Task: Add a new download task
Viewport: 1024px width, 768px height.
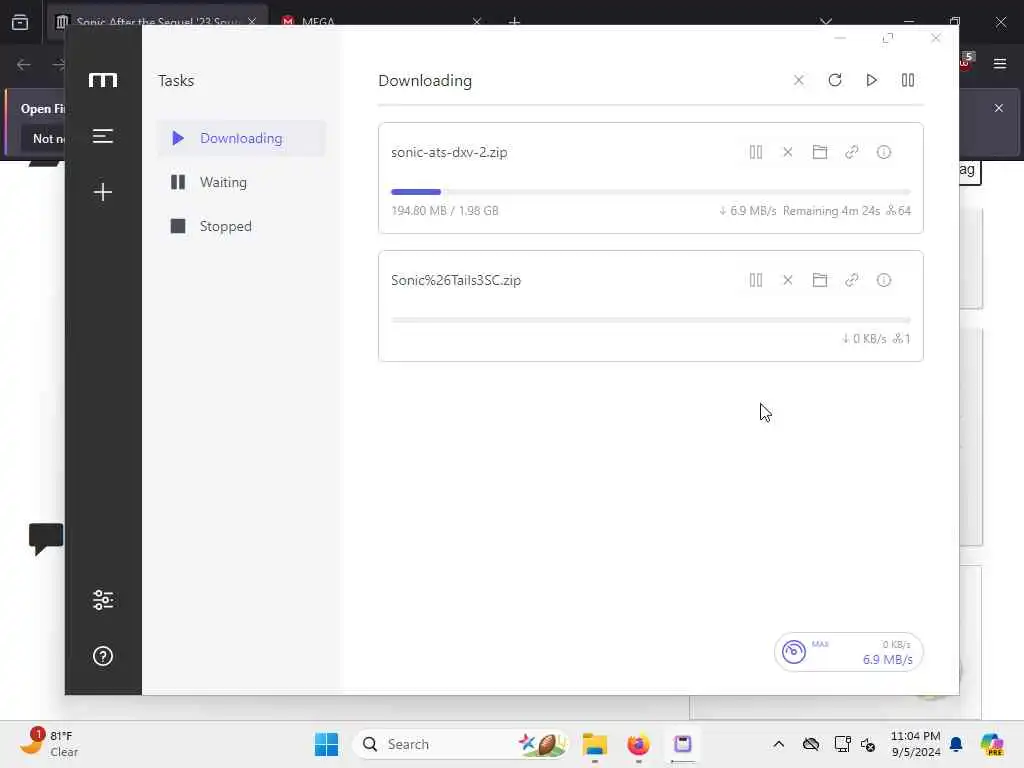Action: [x=103, y=192]
